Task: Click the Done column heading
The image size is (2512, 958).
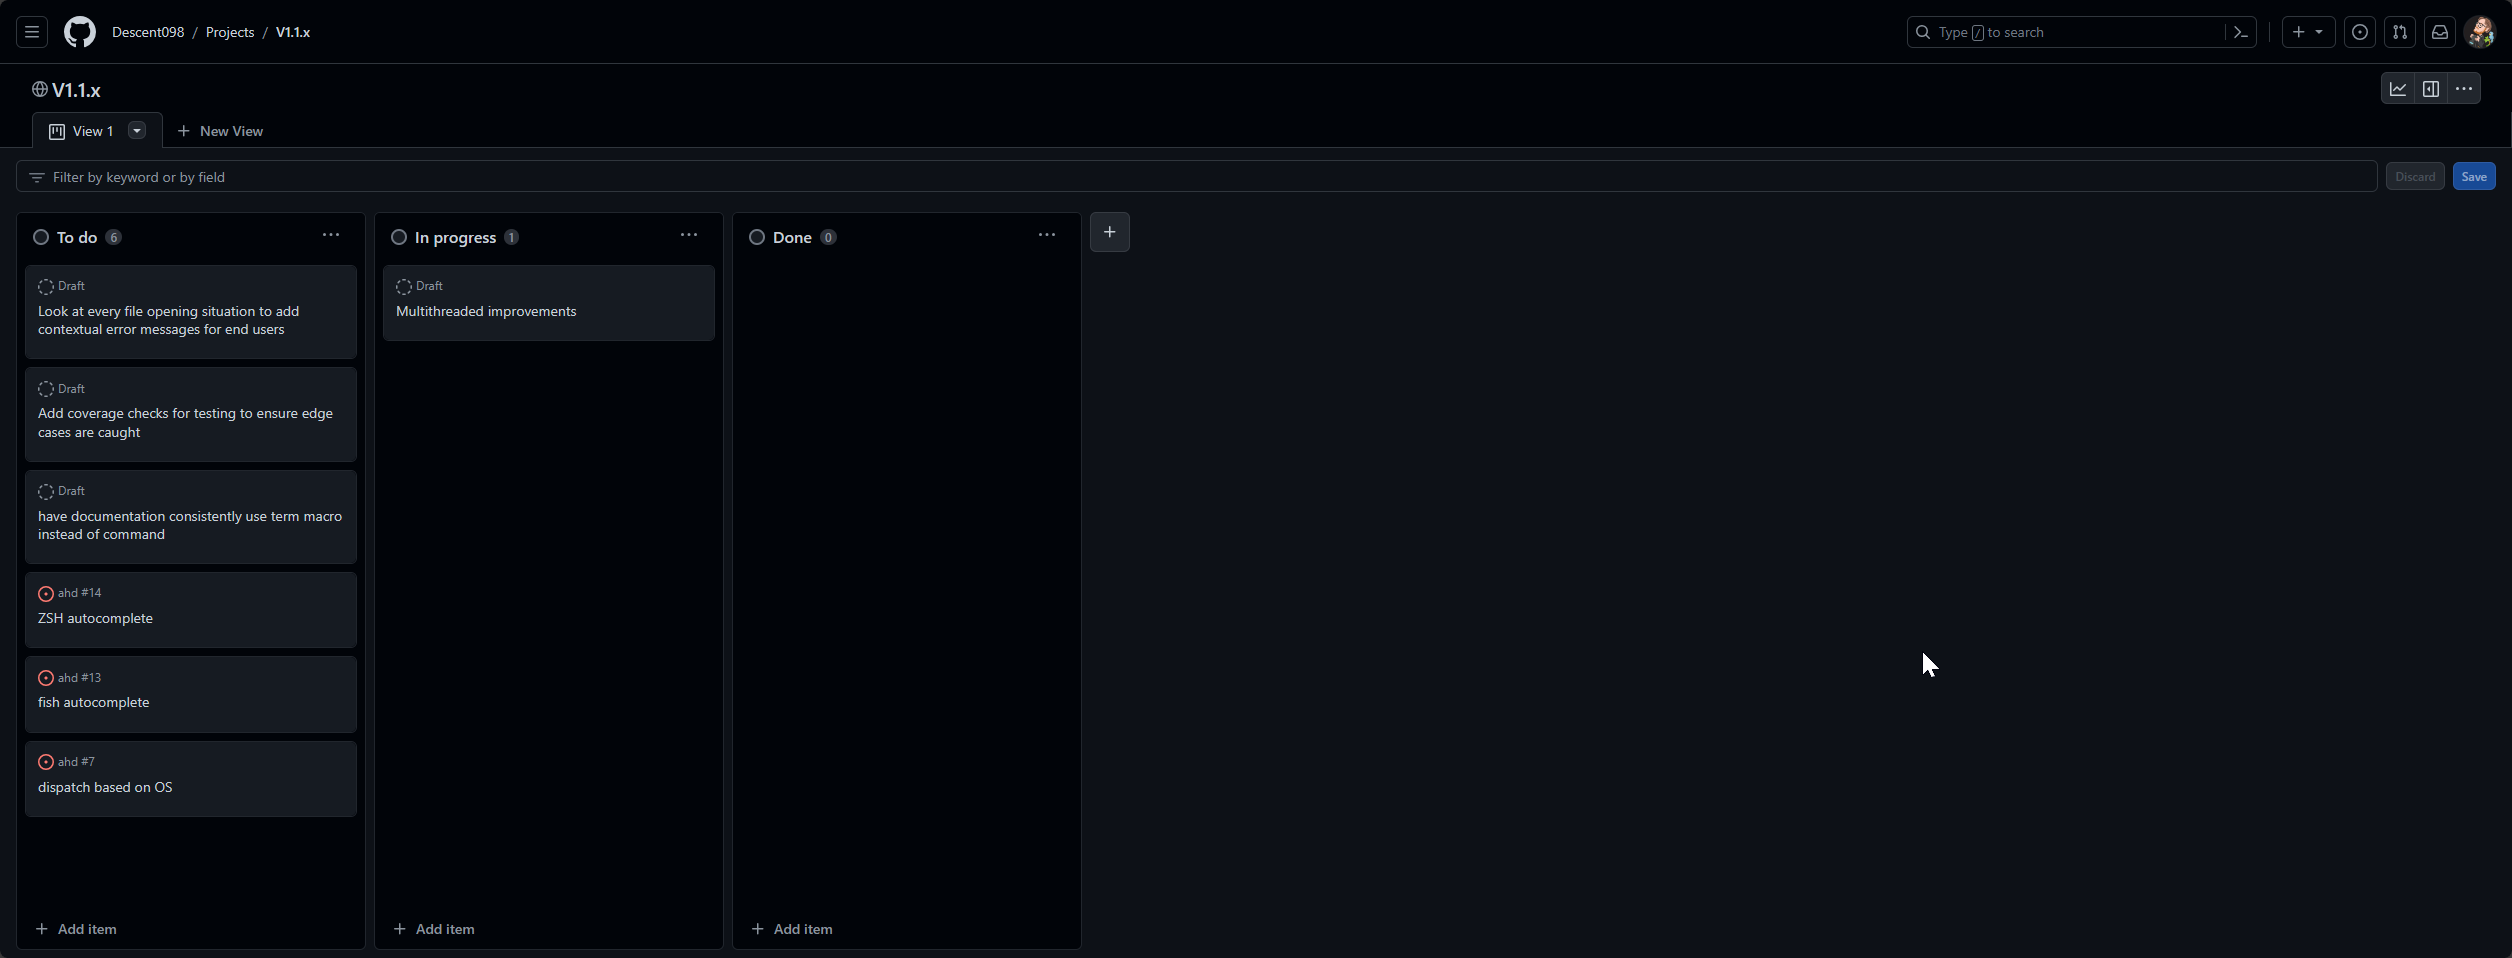Action: 792,237
